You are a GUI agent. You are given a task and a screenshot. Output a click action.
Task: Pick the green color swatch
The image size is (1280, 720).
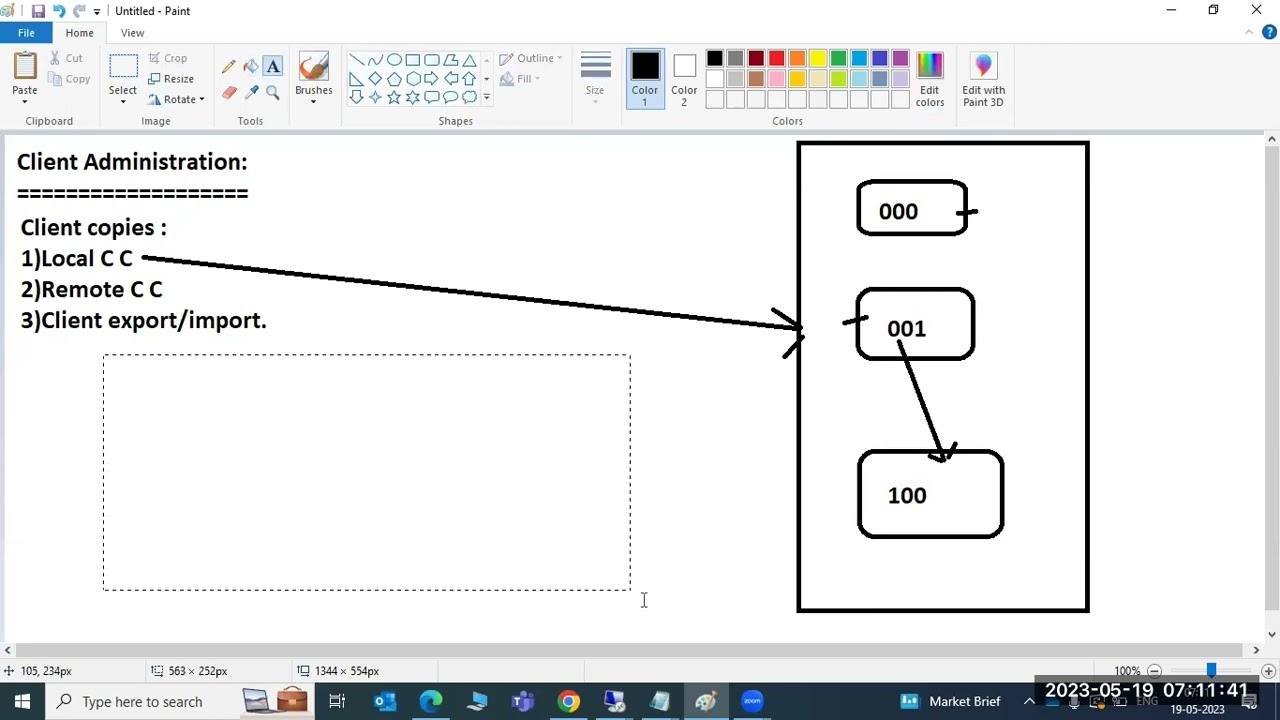[x=838, y=59]
